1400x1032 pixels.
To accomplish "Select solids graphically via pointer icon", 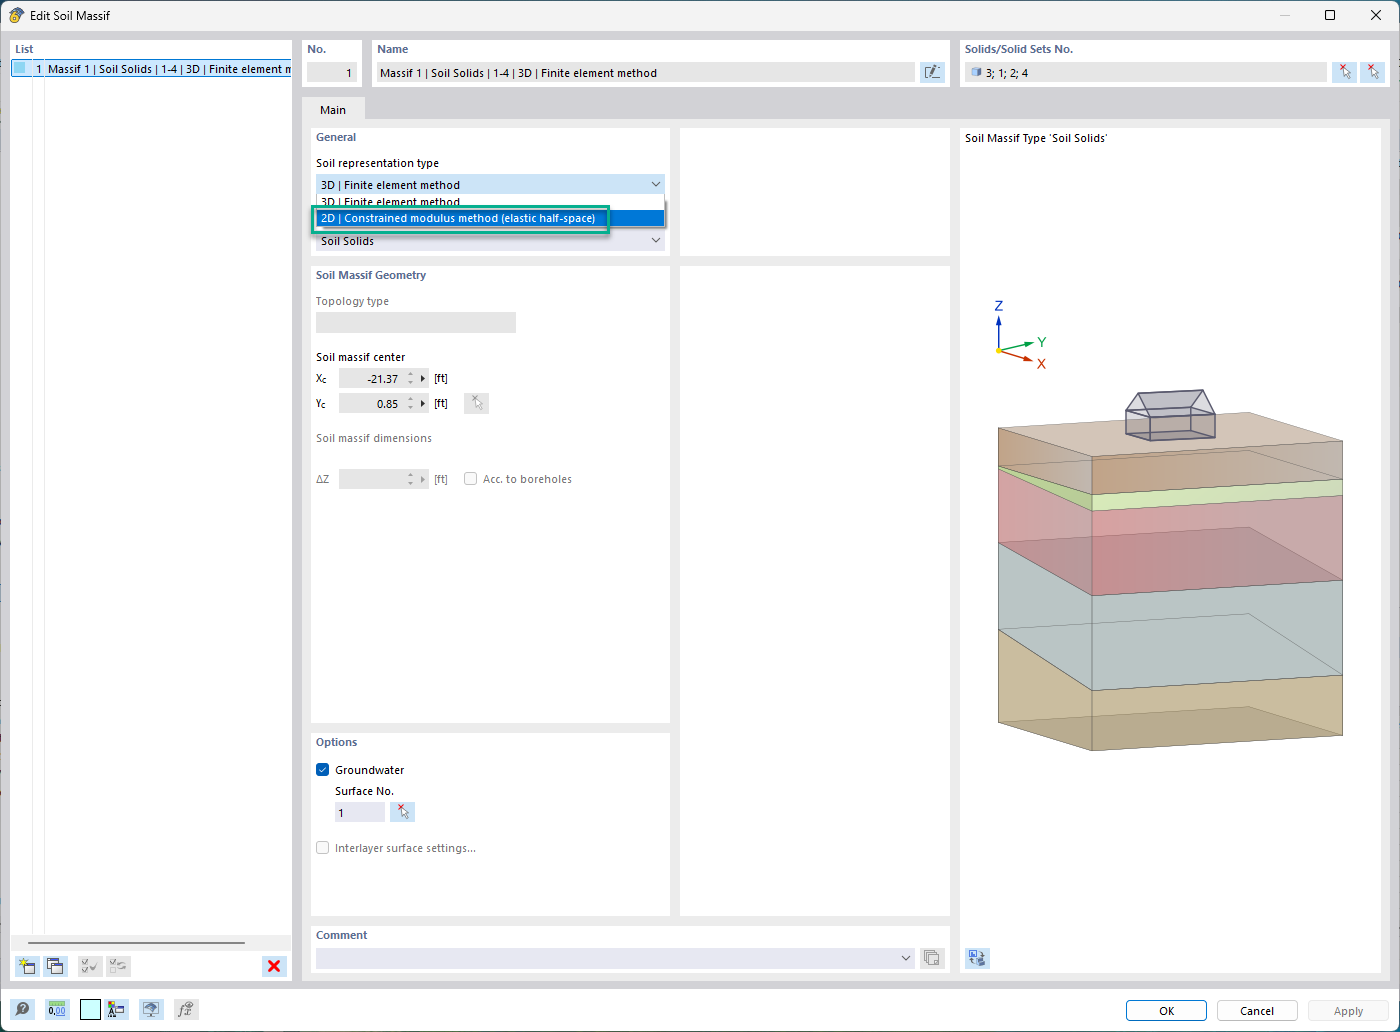I will point(1344,72).
